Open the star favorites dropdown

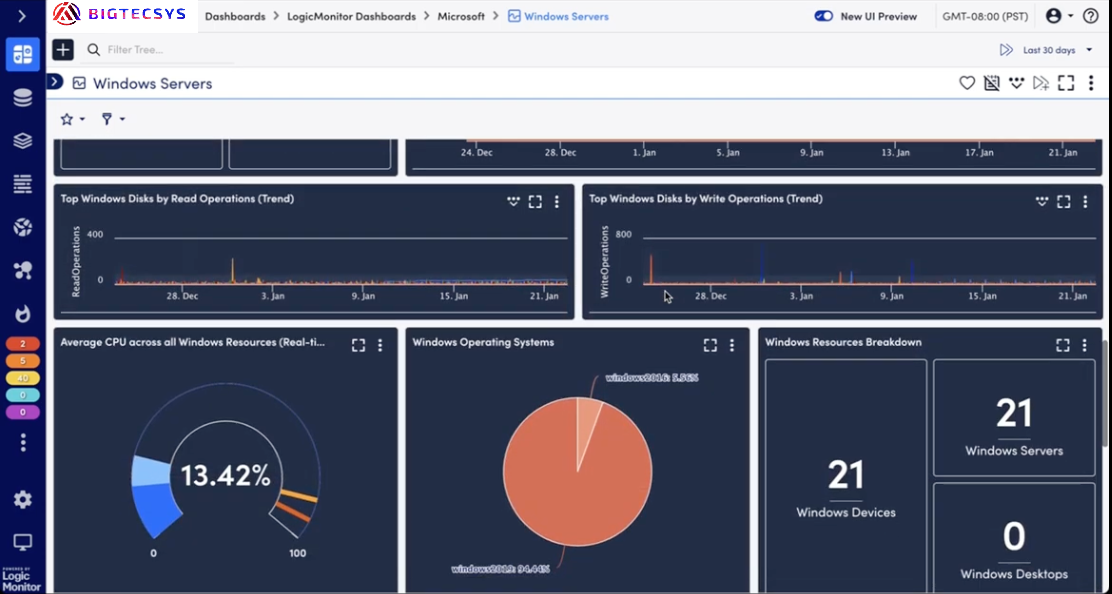72,119
